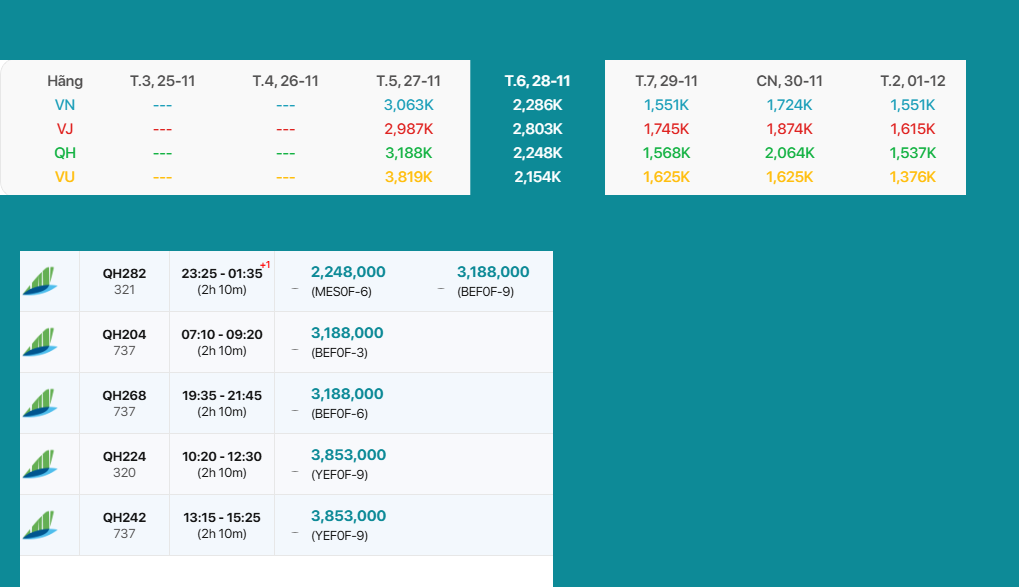The width and height of the screenshot is (1019, 587).
Task: Click the Bamboo Airways logo for QH204
Action: point(39,342)
